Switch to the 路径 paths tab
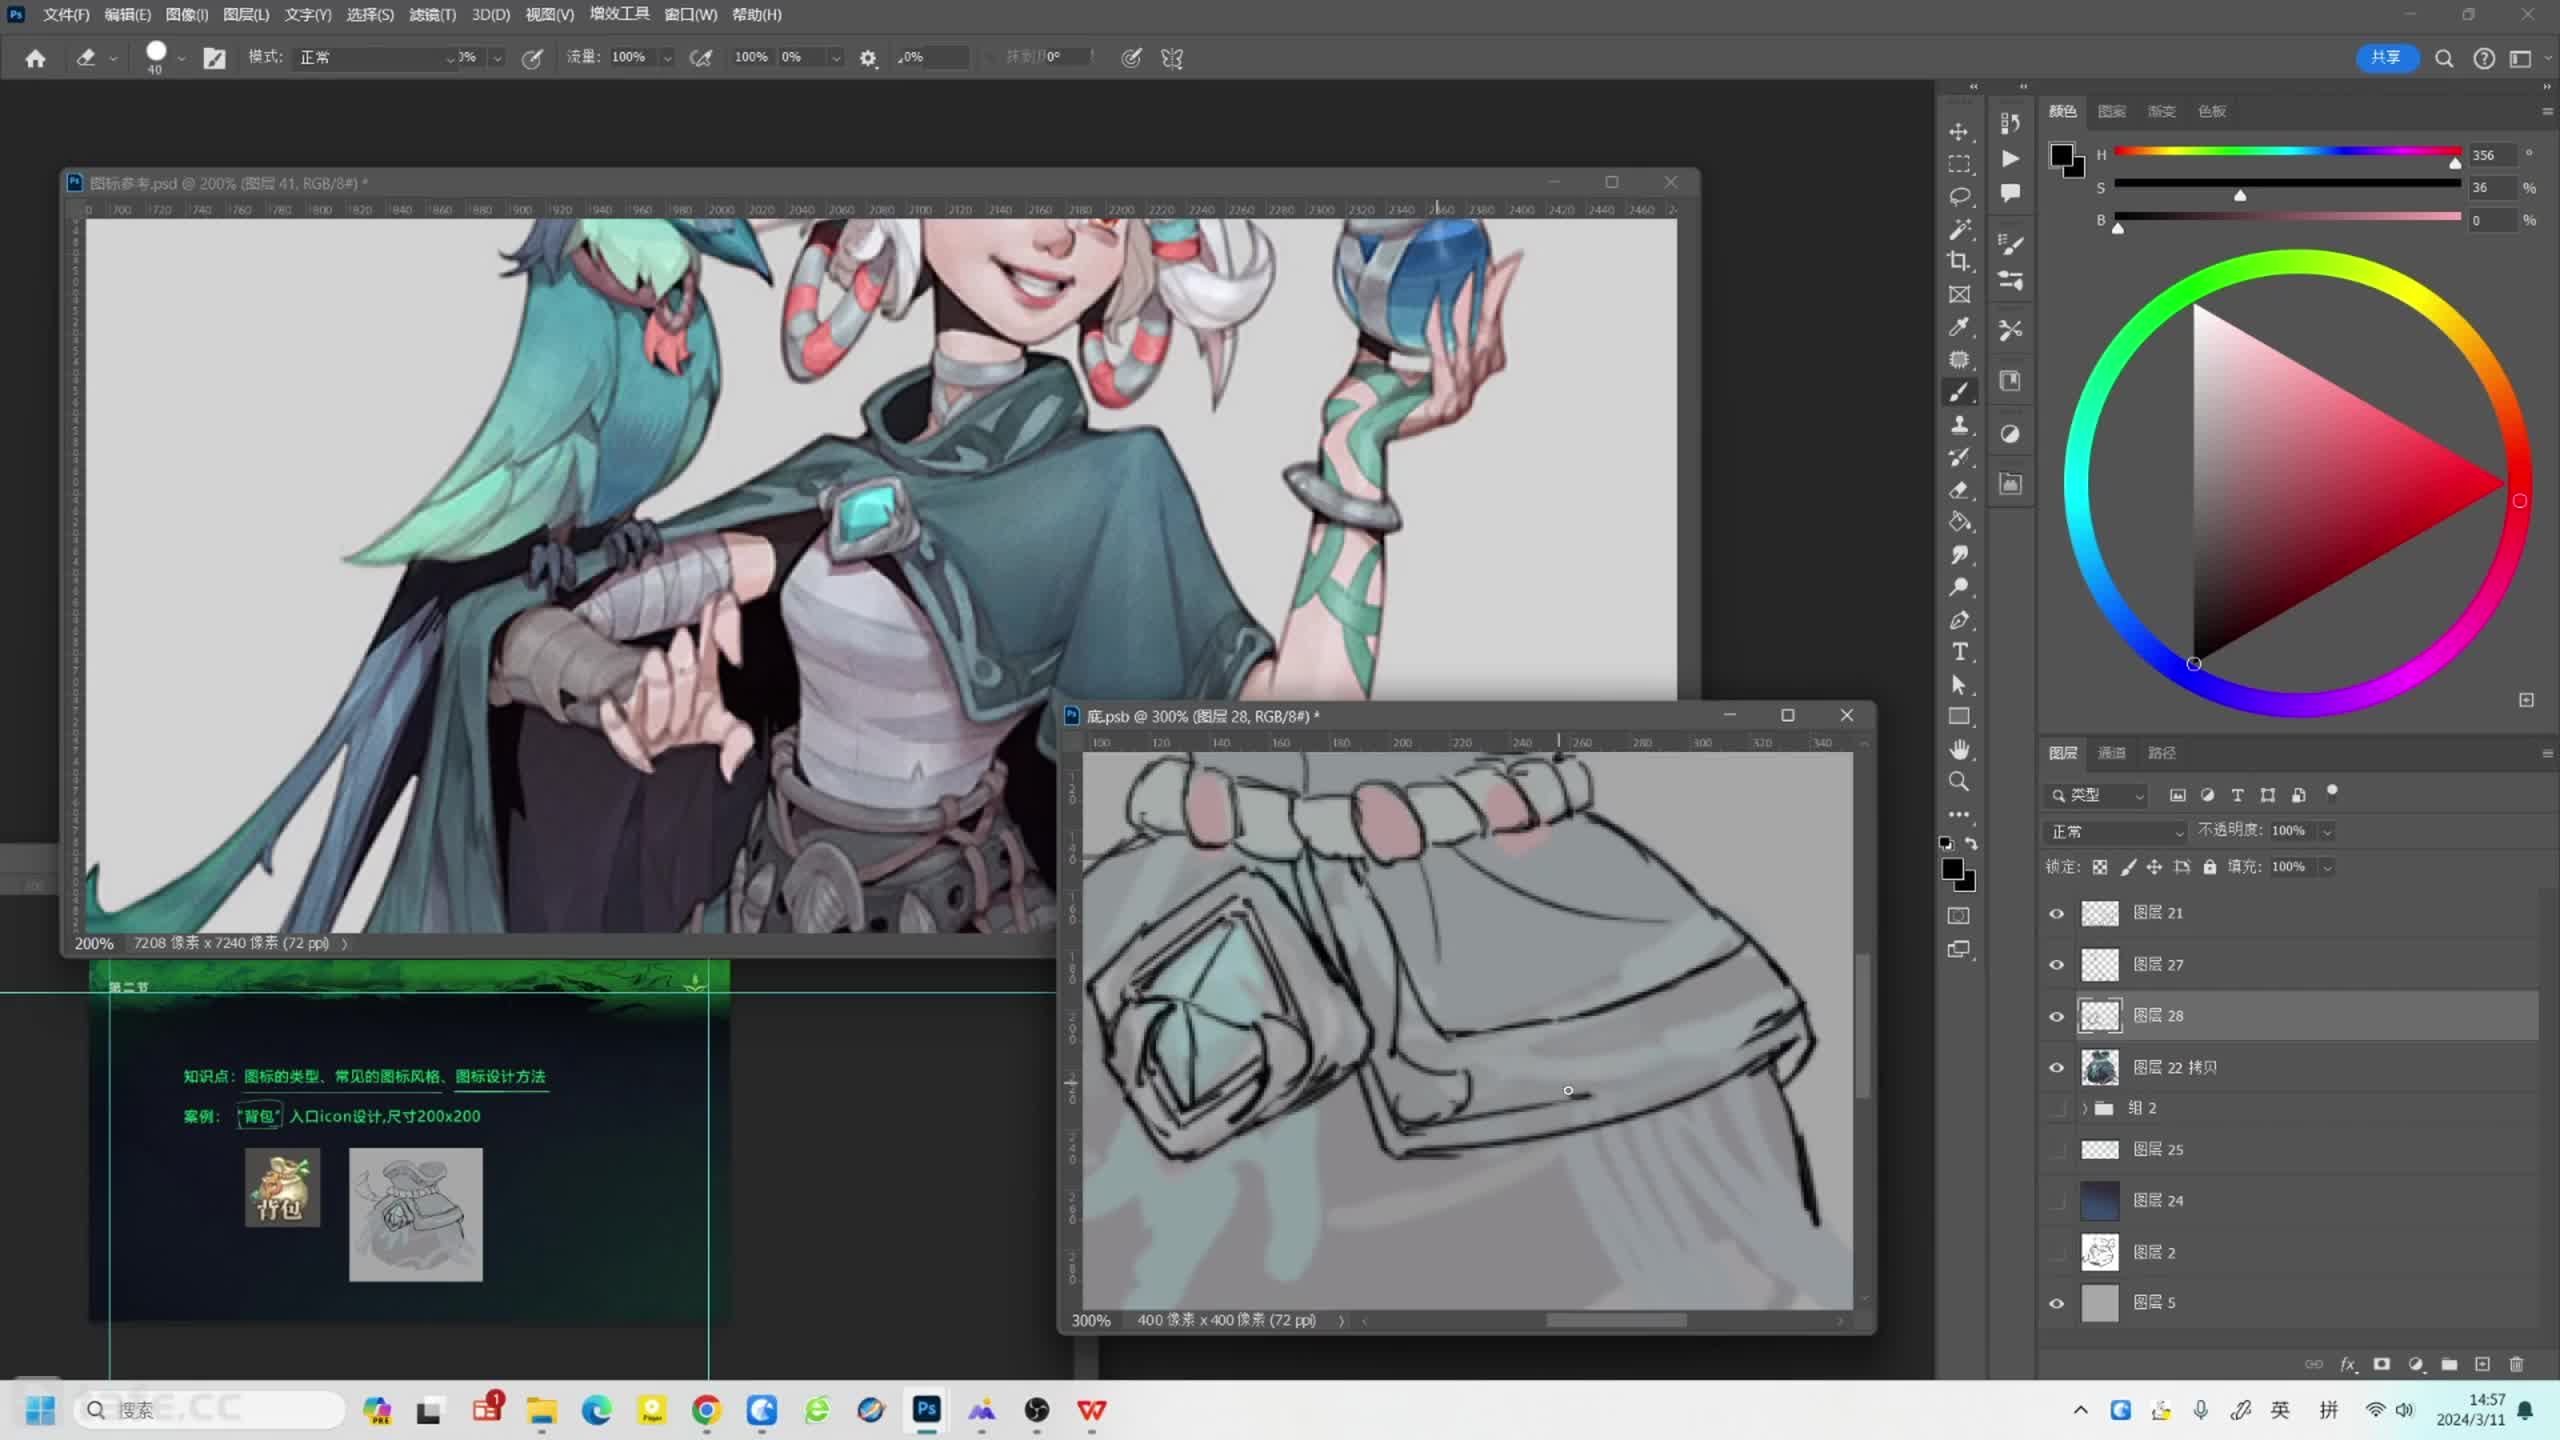This screenshot has width=2560, height=1440. click(2161, 753)
